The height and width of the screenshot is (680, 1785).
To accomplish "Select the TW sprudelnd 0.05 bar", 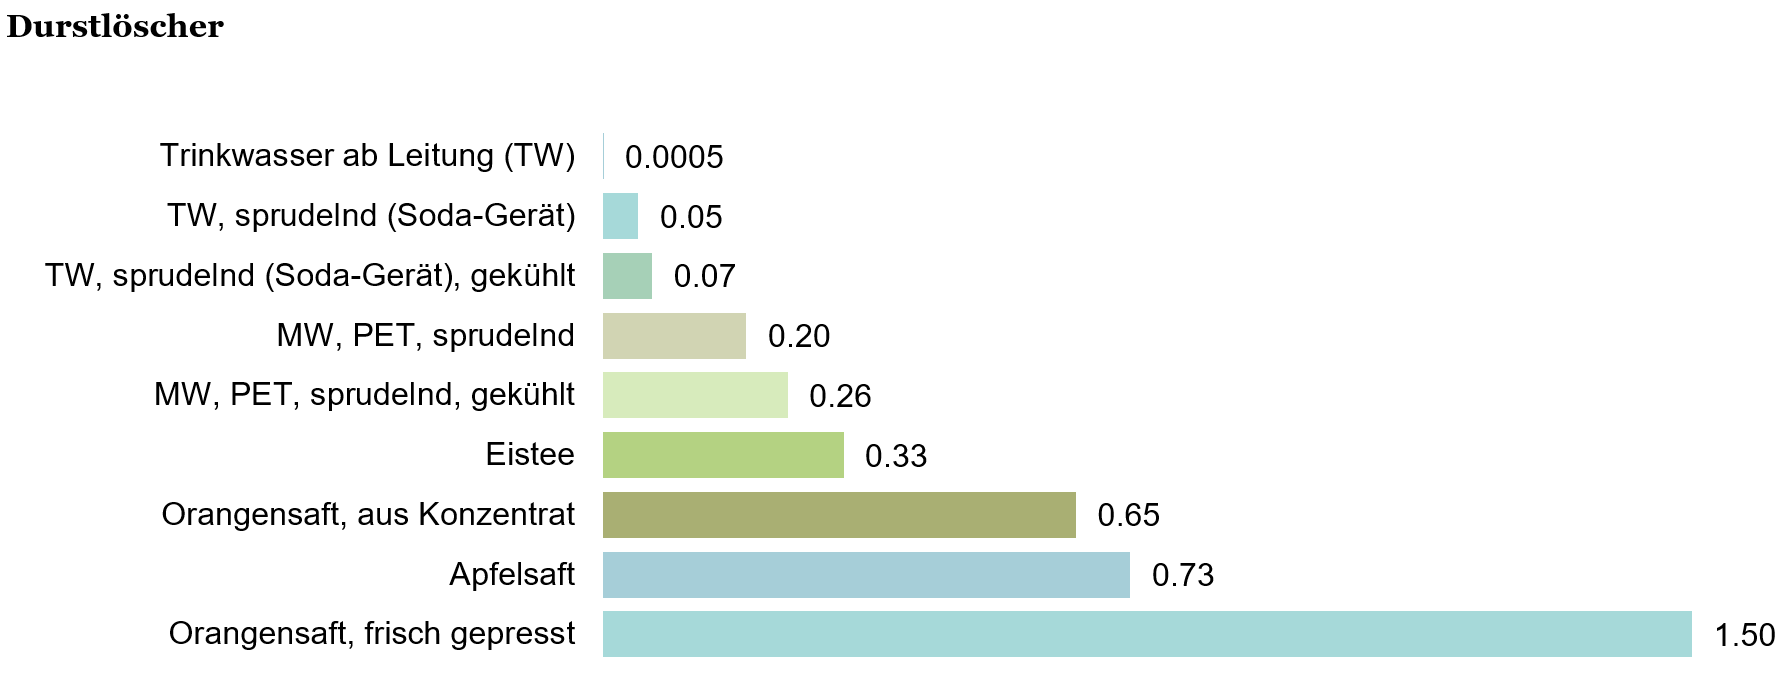I will point(620,216).
